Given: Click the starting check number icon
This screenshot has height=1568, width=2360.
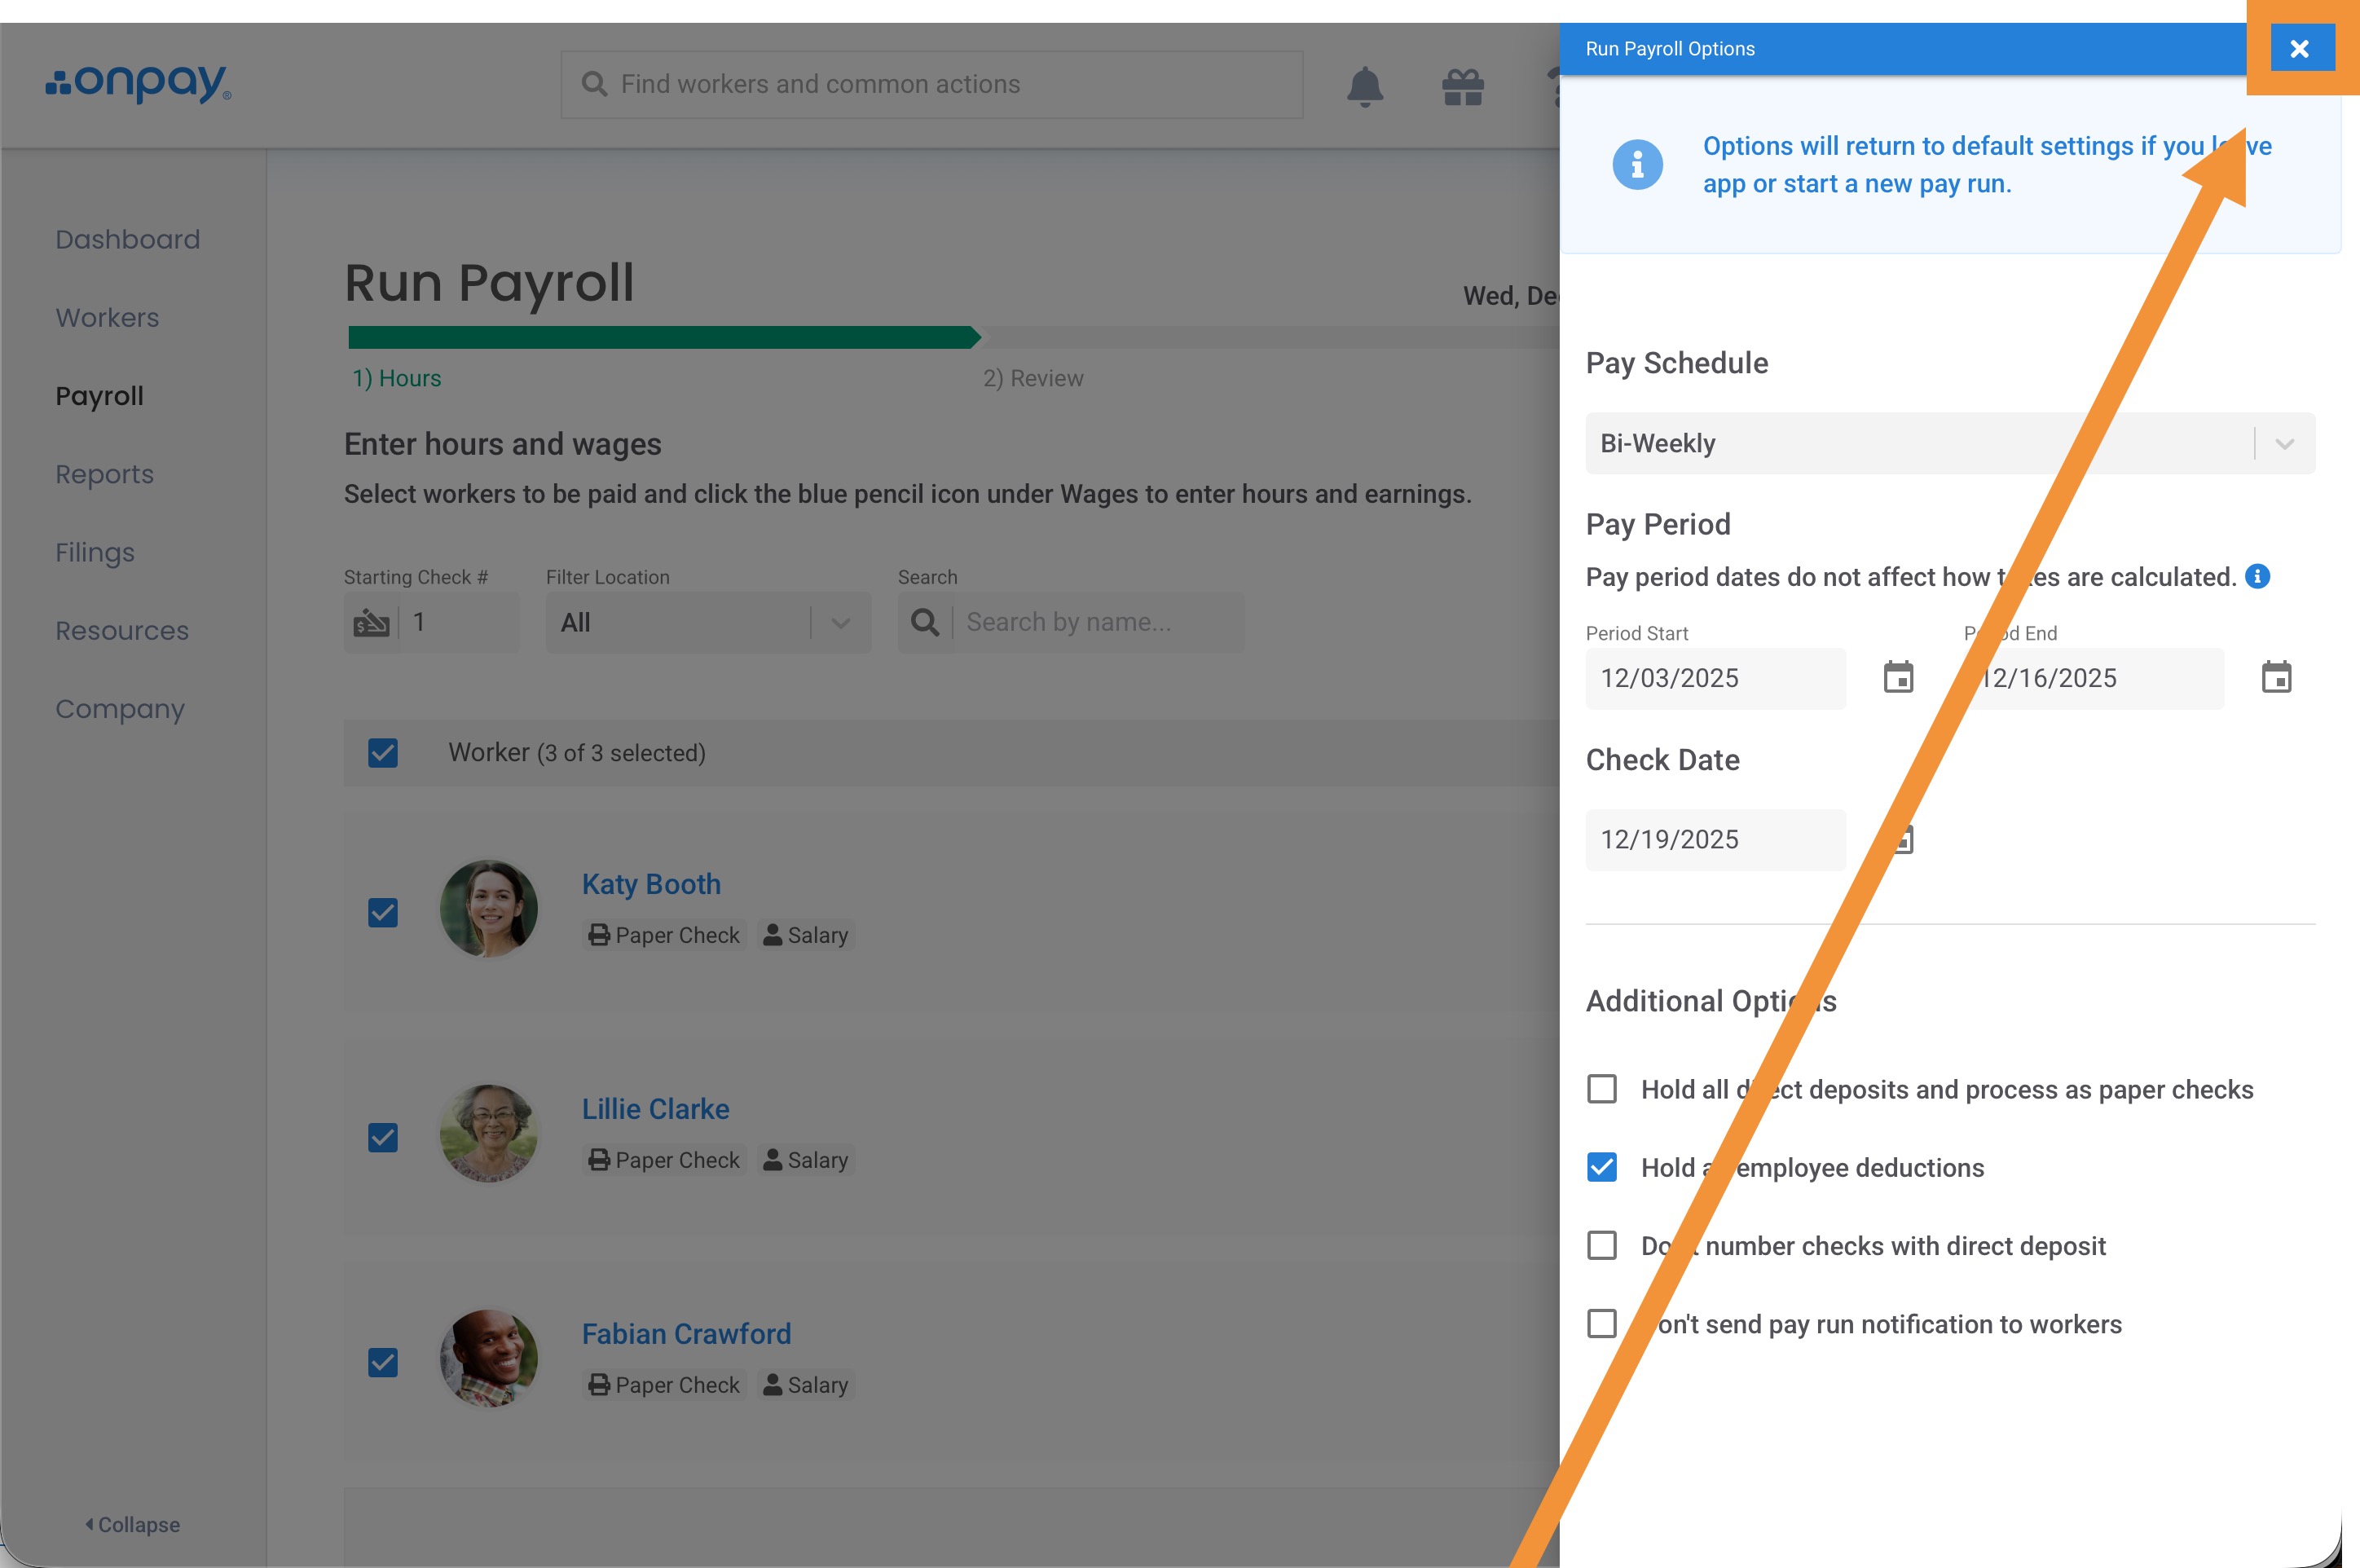Looking at the screenshot, I should (x=371, y=622).
